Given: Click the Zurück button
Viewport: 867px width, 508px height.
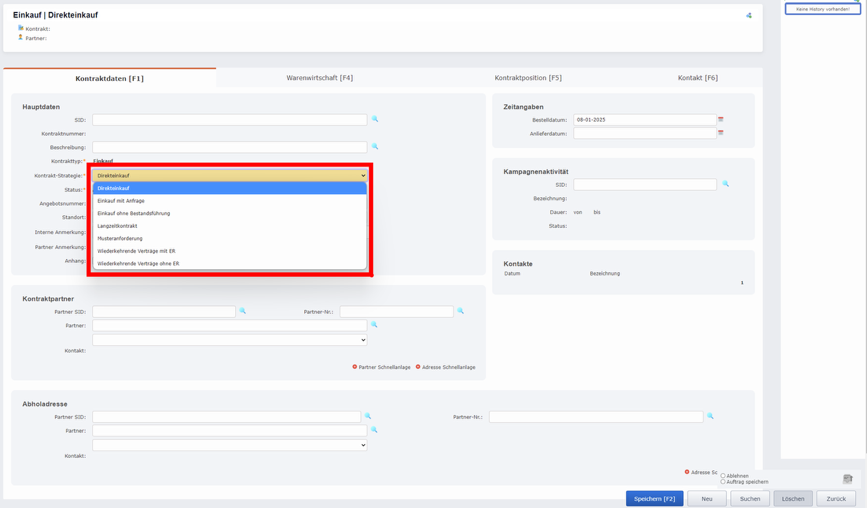Looking at the screenshot, I should pyautogui.click(x=836, y=498).
